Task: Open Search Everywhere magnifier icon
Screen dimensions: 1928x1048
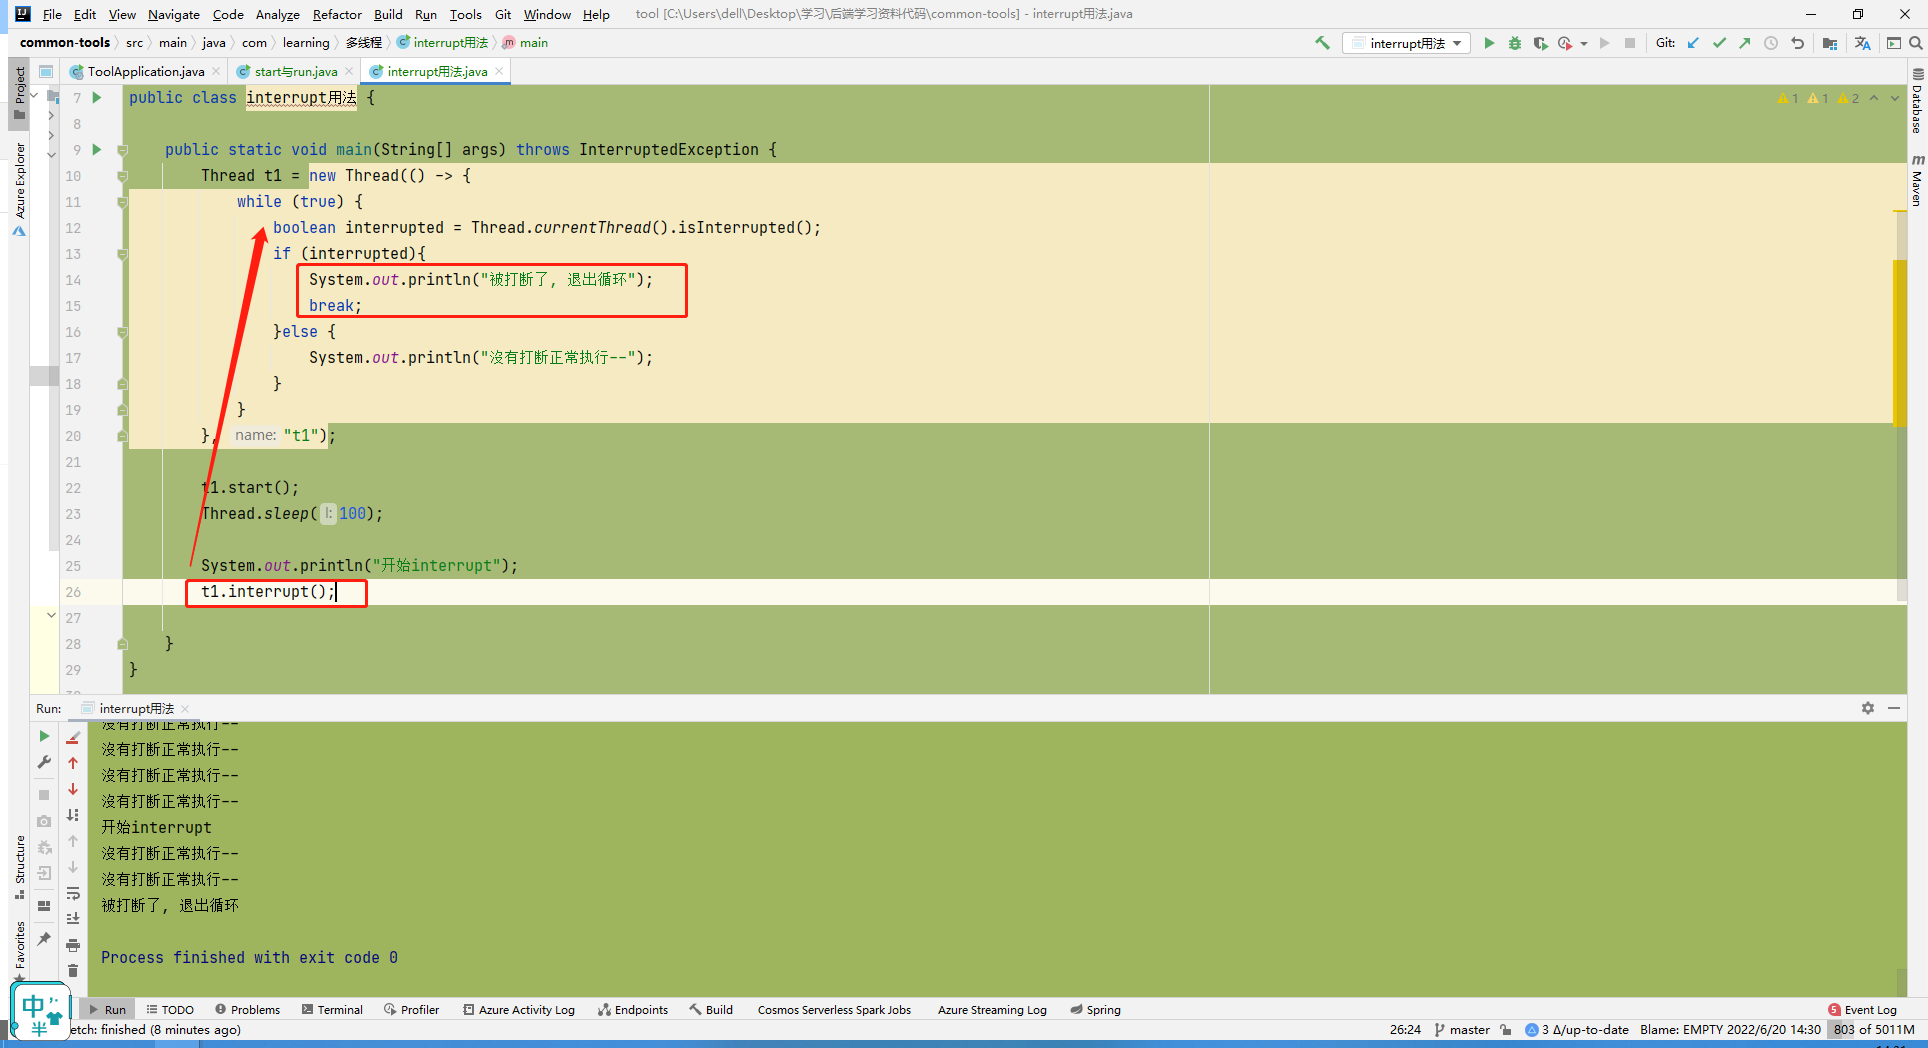Action: [1916, 43]
